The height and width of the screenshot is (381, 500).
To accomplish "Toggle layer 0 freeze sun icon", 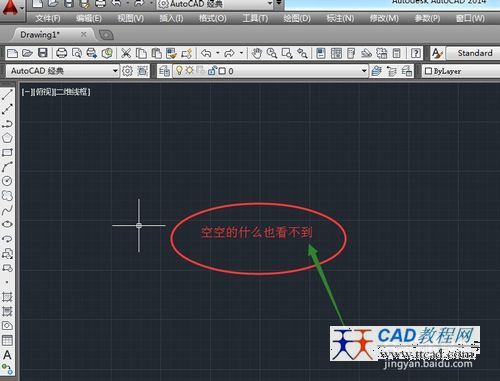I will [190, 71].
